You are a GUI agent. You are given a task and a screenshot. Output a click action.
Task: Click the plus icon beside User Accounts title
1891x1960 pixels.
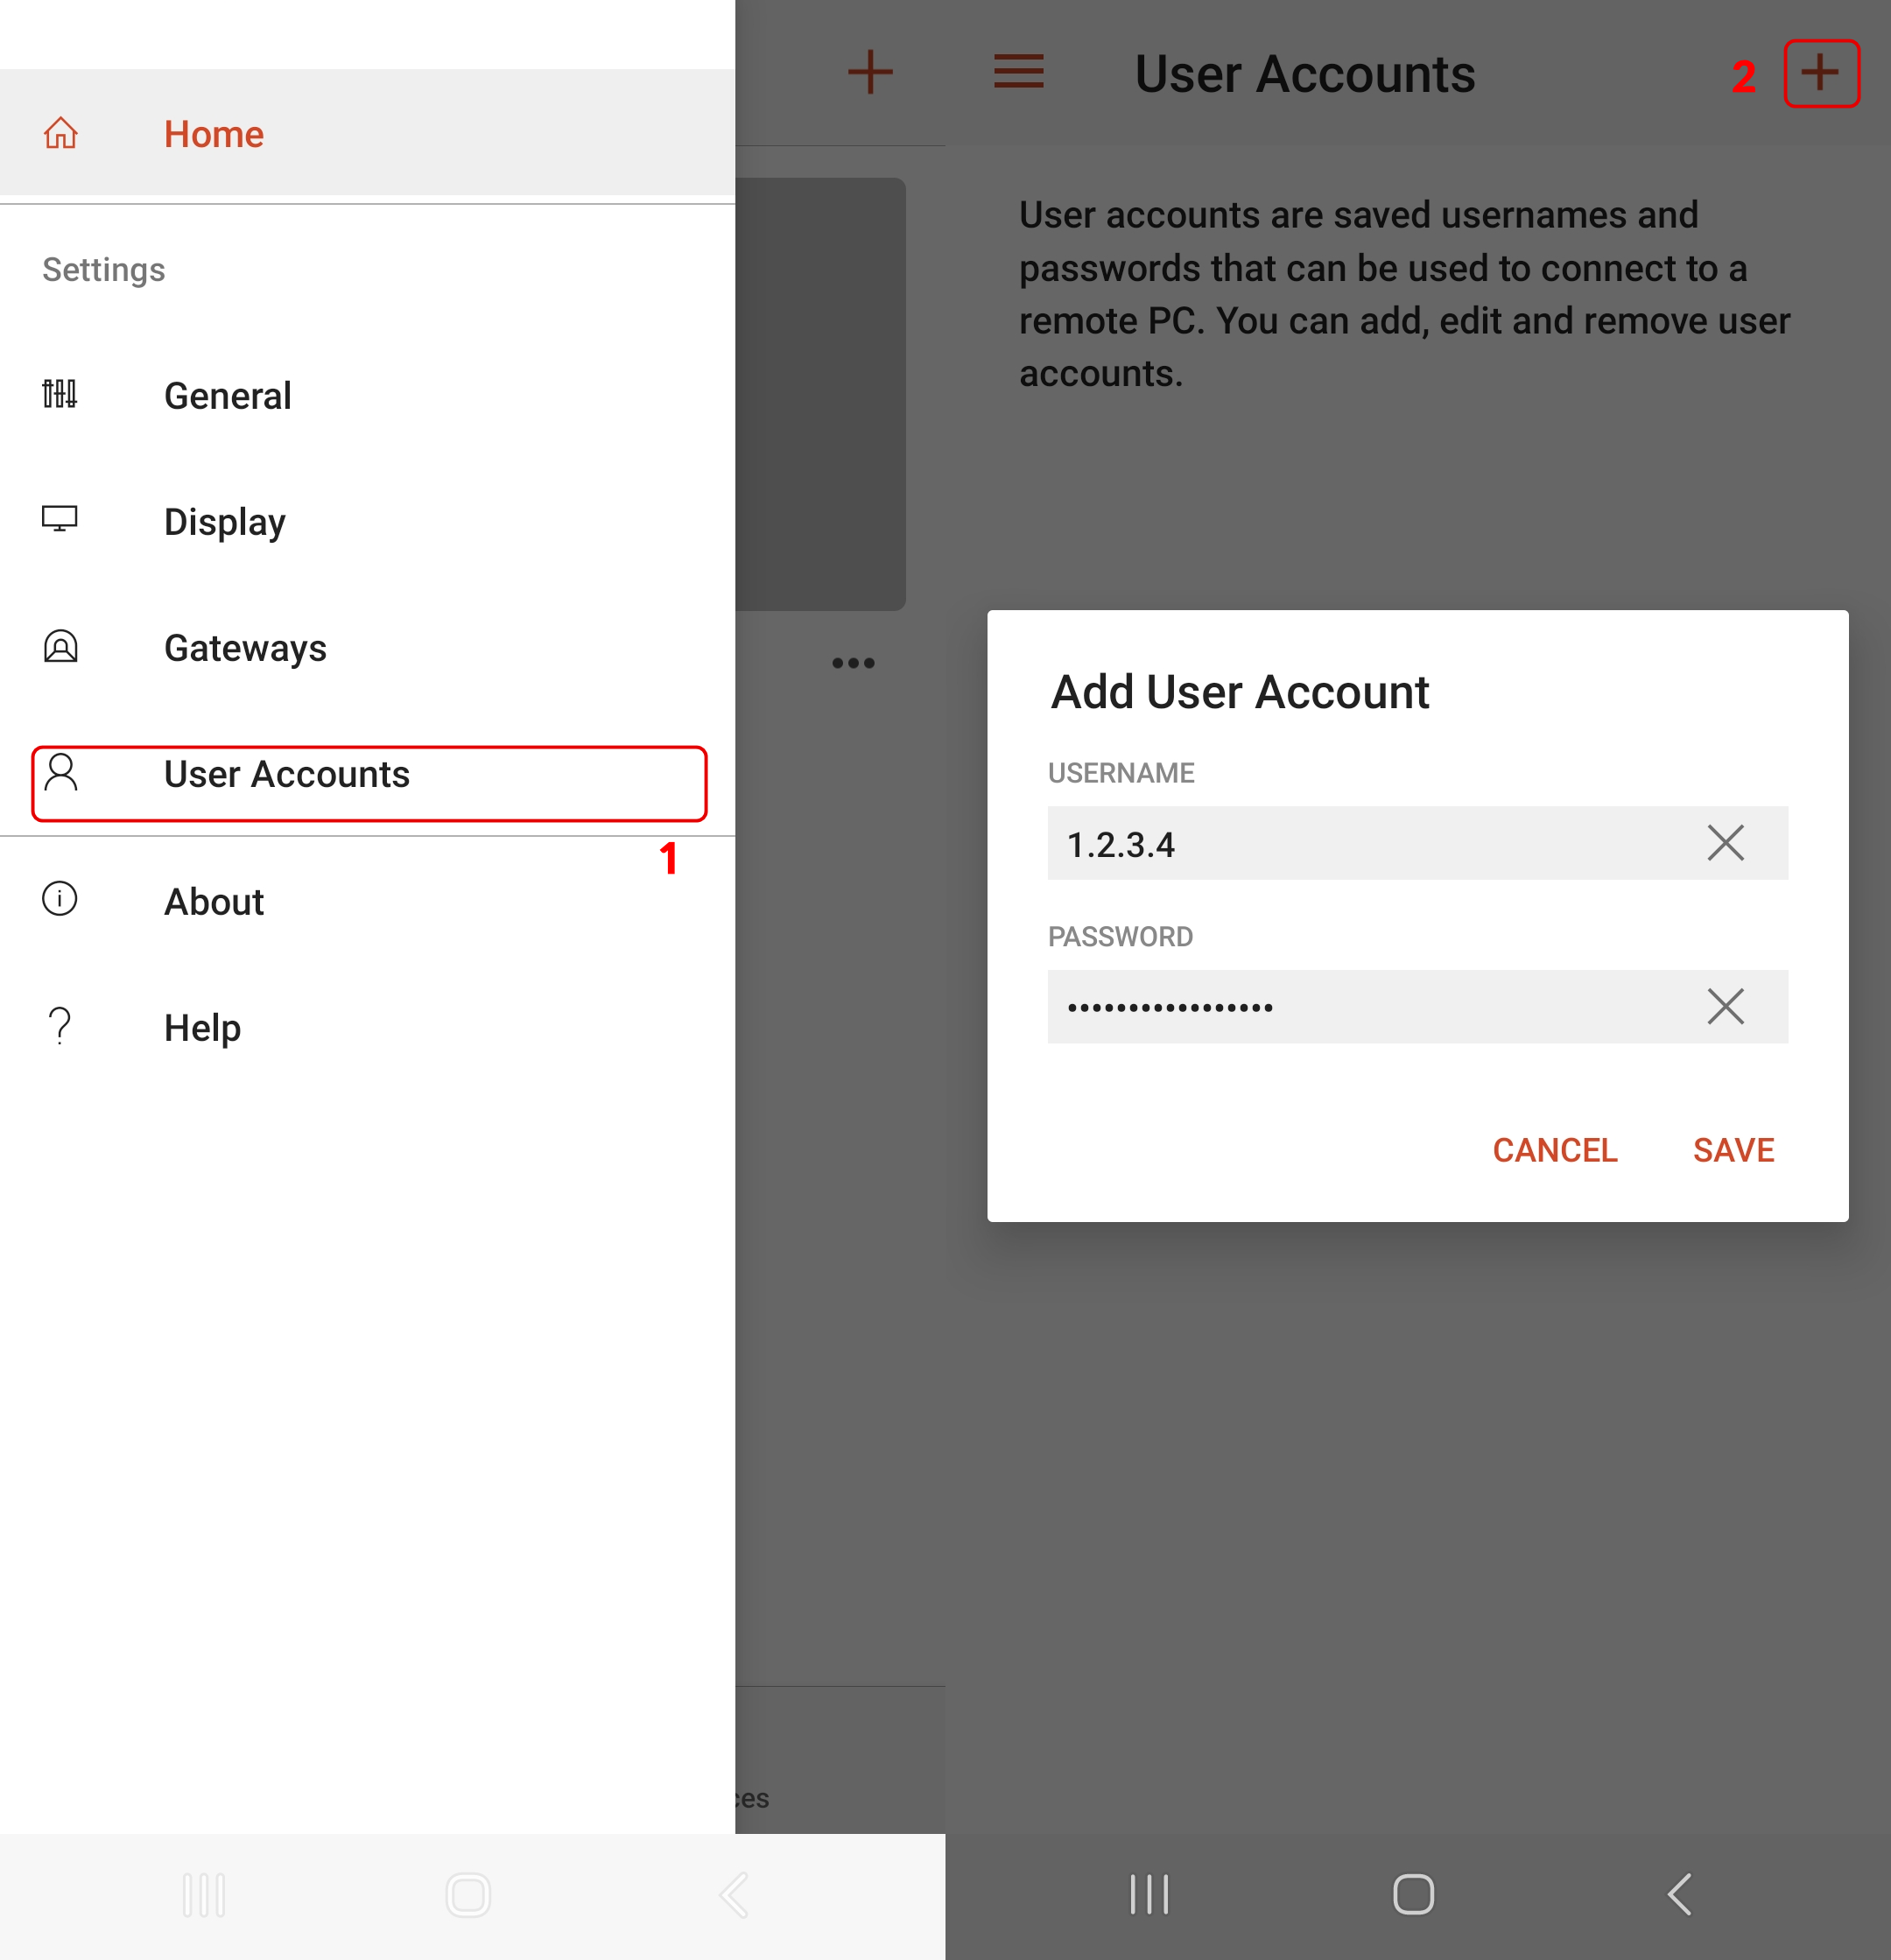1820,73
